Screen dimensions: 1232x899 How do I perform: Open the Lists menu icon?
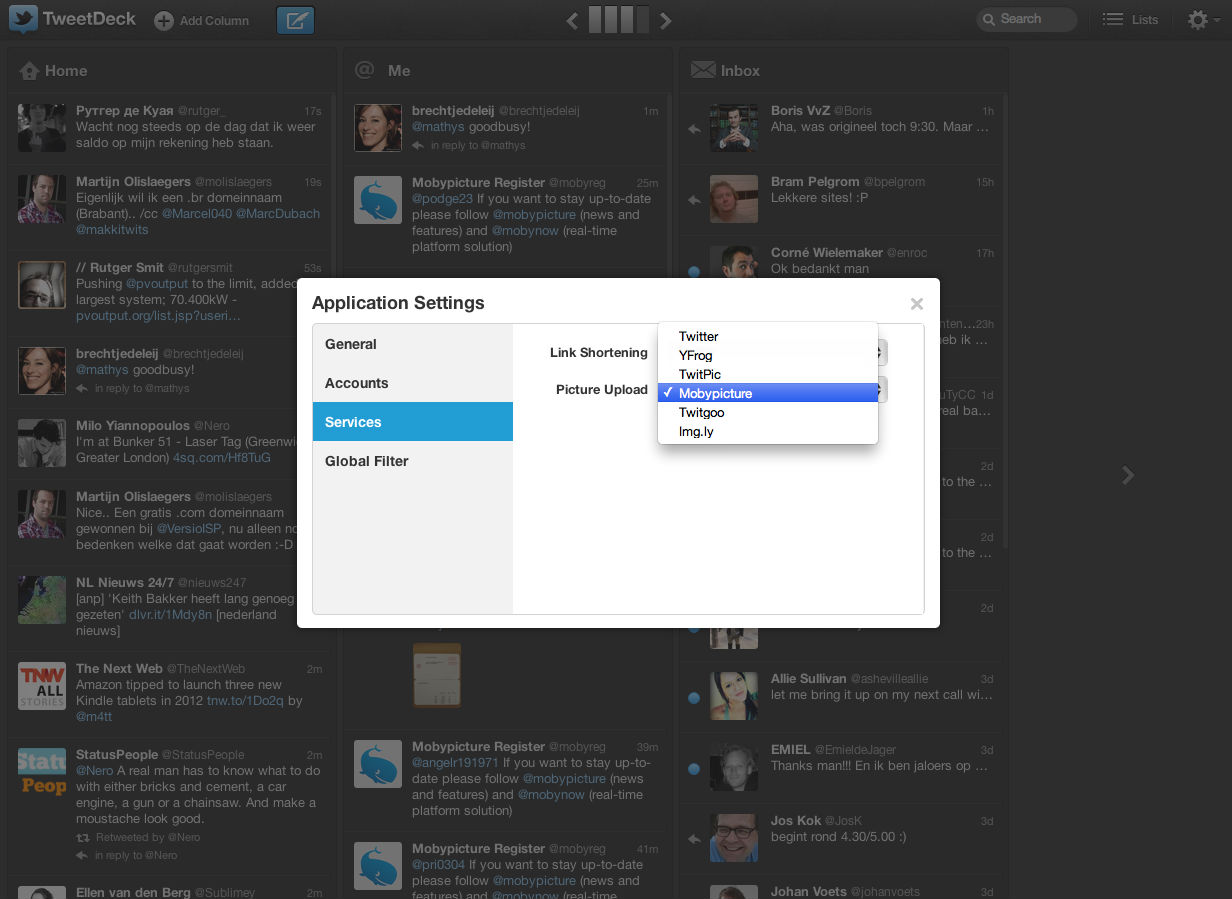coord(1112,19)
